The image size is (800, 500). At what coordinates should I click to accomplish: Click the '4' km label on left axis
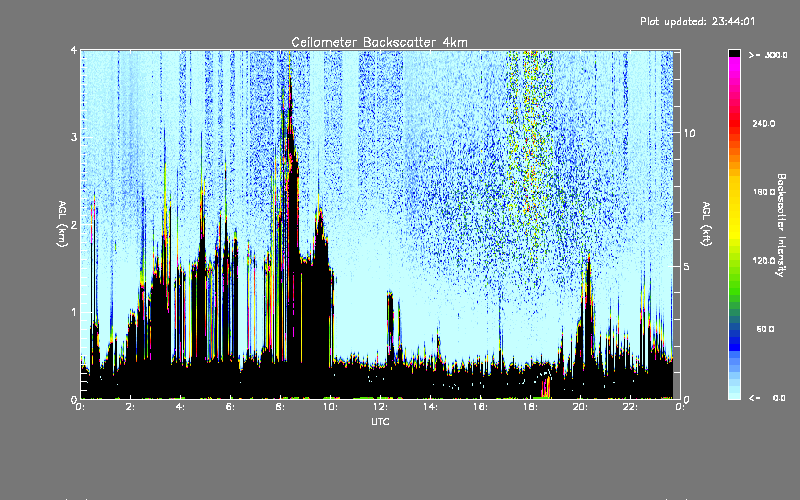pyautogui.click(x=74, y=50)
